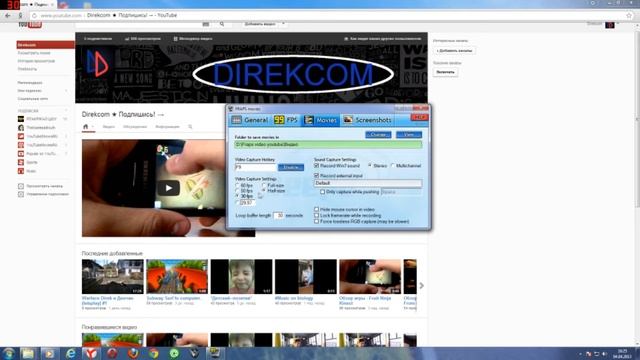Click the YouTube logo
The height and width of the screenshot is (360, 640).
[30, 25]
